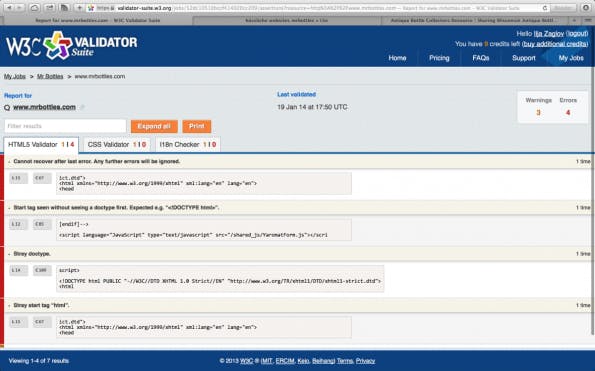Click the 'Last validated' label
595x371 pixels.
(296, 94)
